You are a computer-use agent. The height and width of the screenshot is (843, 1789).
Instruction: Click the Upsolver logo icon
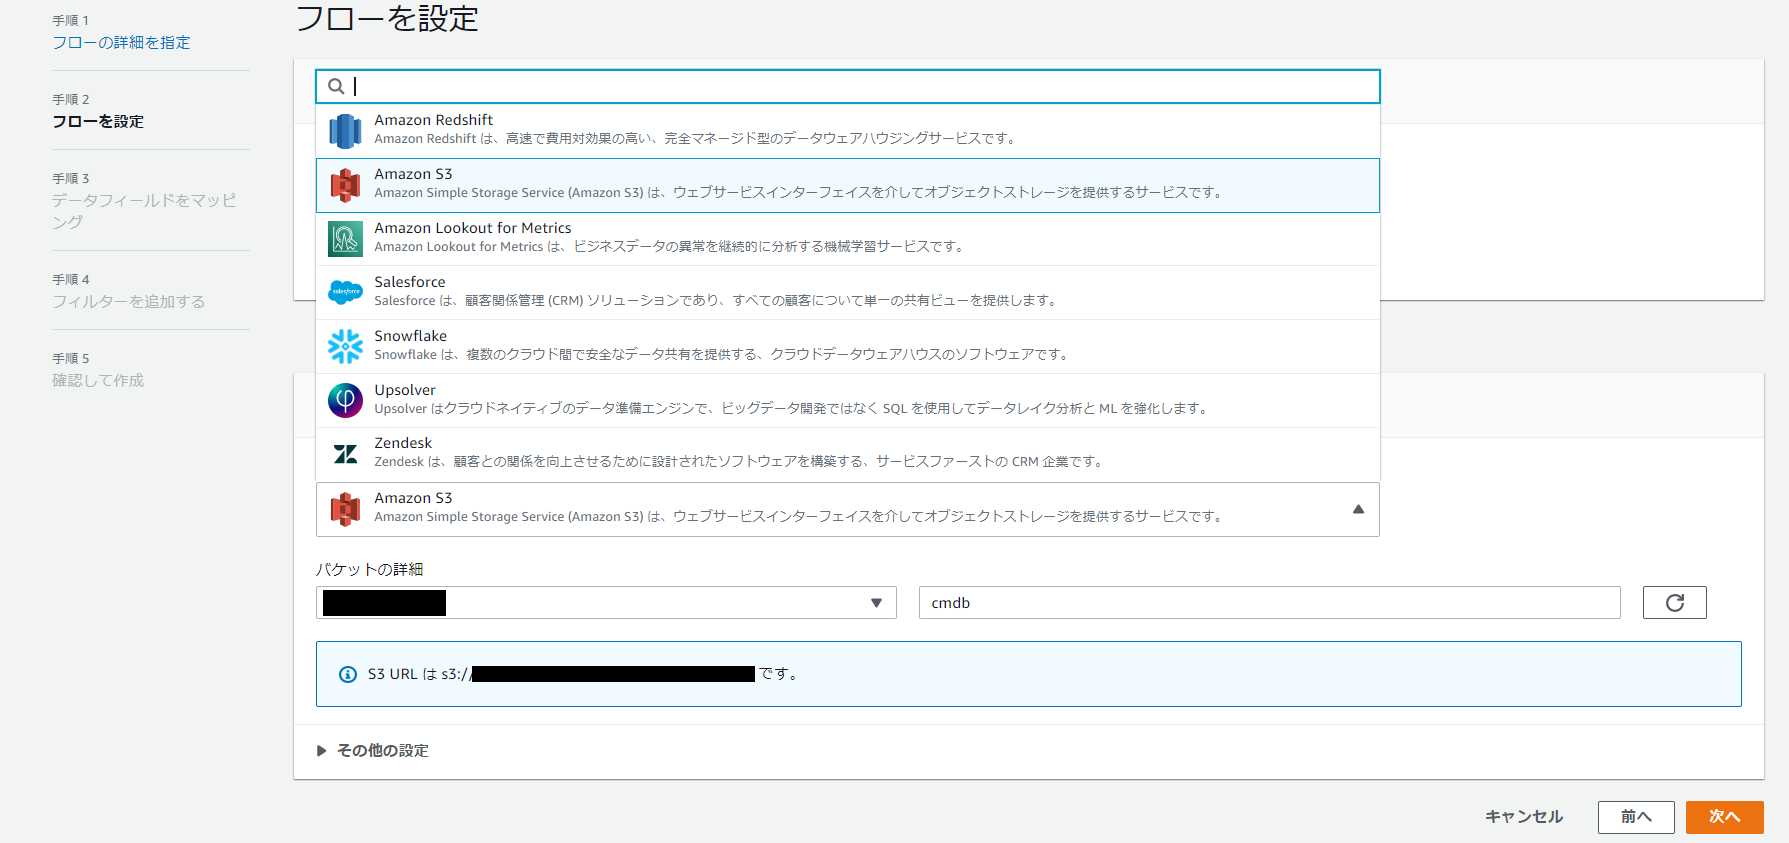[345, 400]
